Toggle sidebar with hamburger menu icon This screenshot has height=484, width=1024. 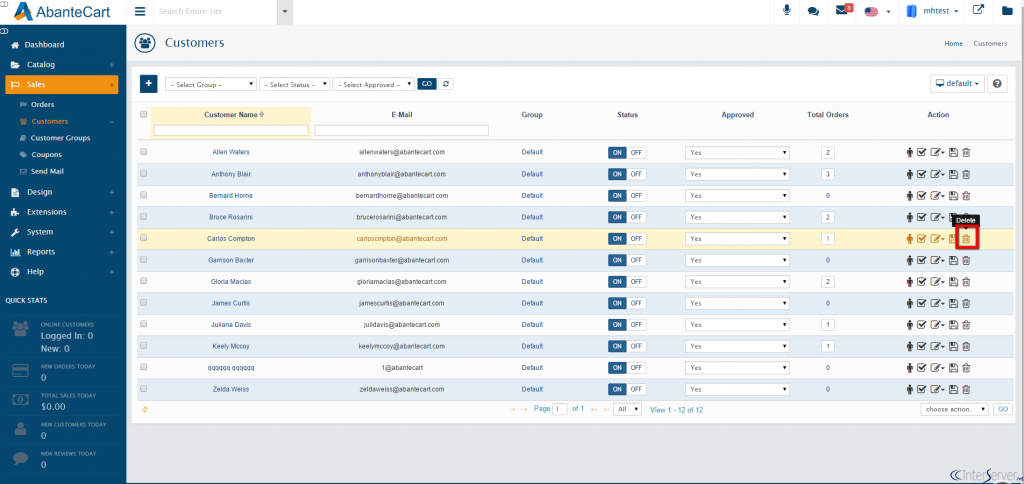(x=140, y=11)
